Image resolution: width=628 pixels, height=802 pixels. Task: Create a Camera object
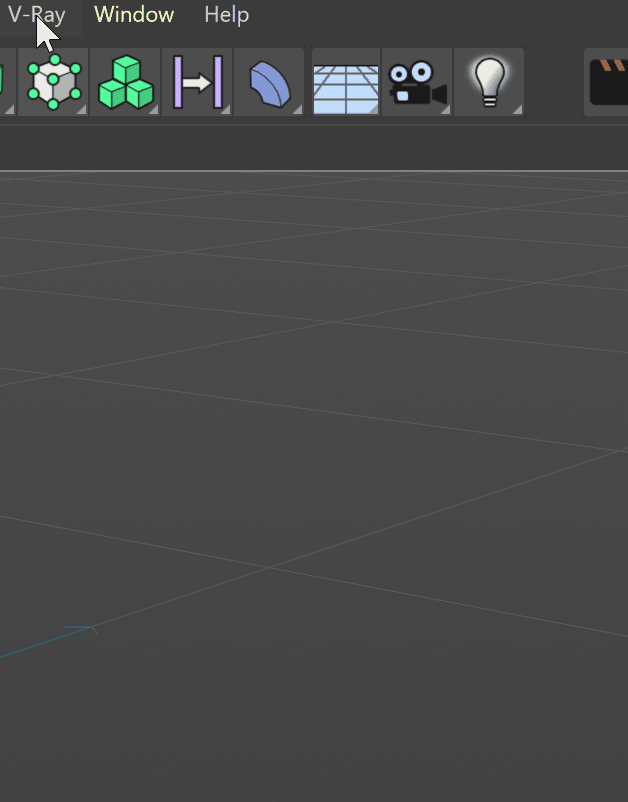417,82
